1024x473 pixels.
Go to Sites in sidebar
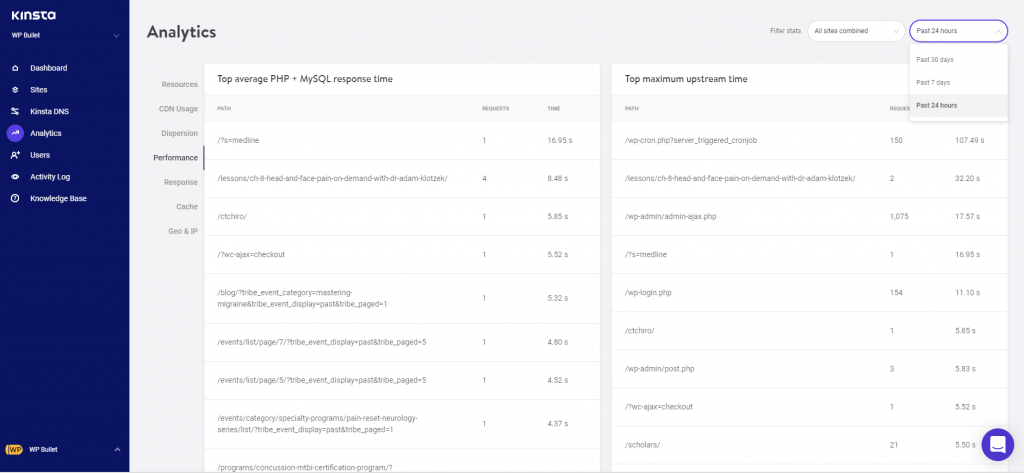tap(39, 90)
